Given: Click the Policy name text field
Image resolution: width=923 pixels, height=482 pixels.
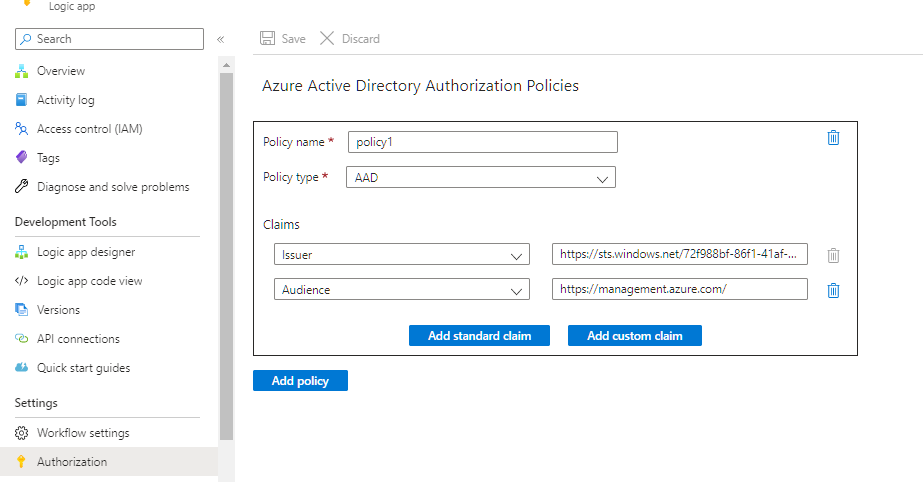Looking at the screenshot, I should [482, 142].
